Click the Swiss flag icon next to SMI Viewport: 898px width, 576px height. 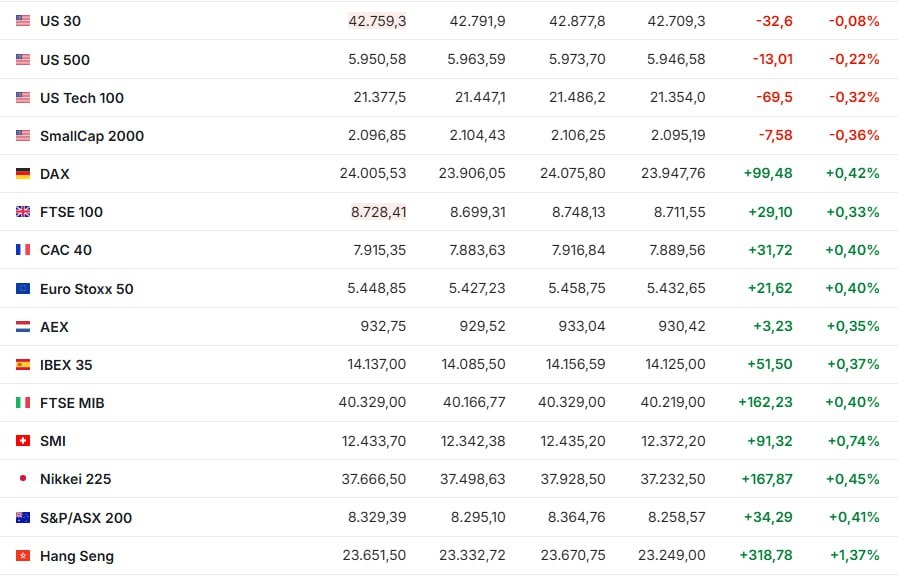tap(23, 441)
